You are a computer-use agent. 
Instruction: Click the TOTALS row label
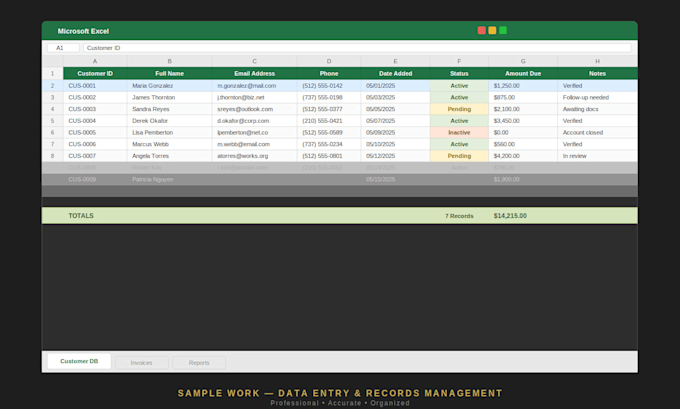(81, 216)
